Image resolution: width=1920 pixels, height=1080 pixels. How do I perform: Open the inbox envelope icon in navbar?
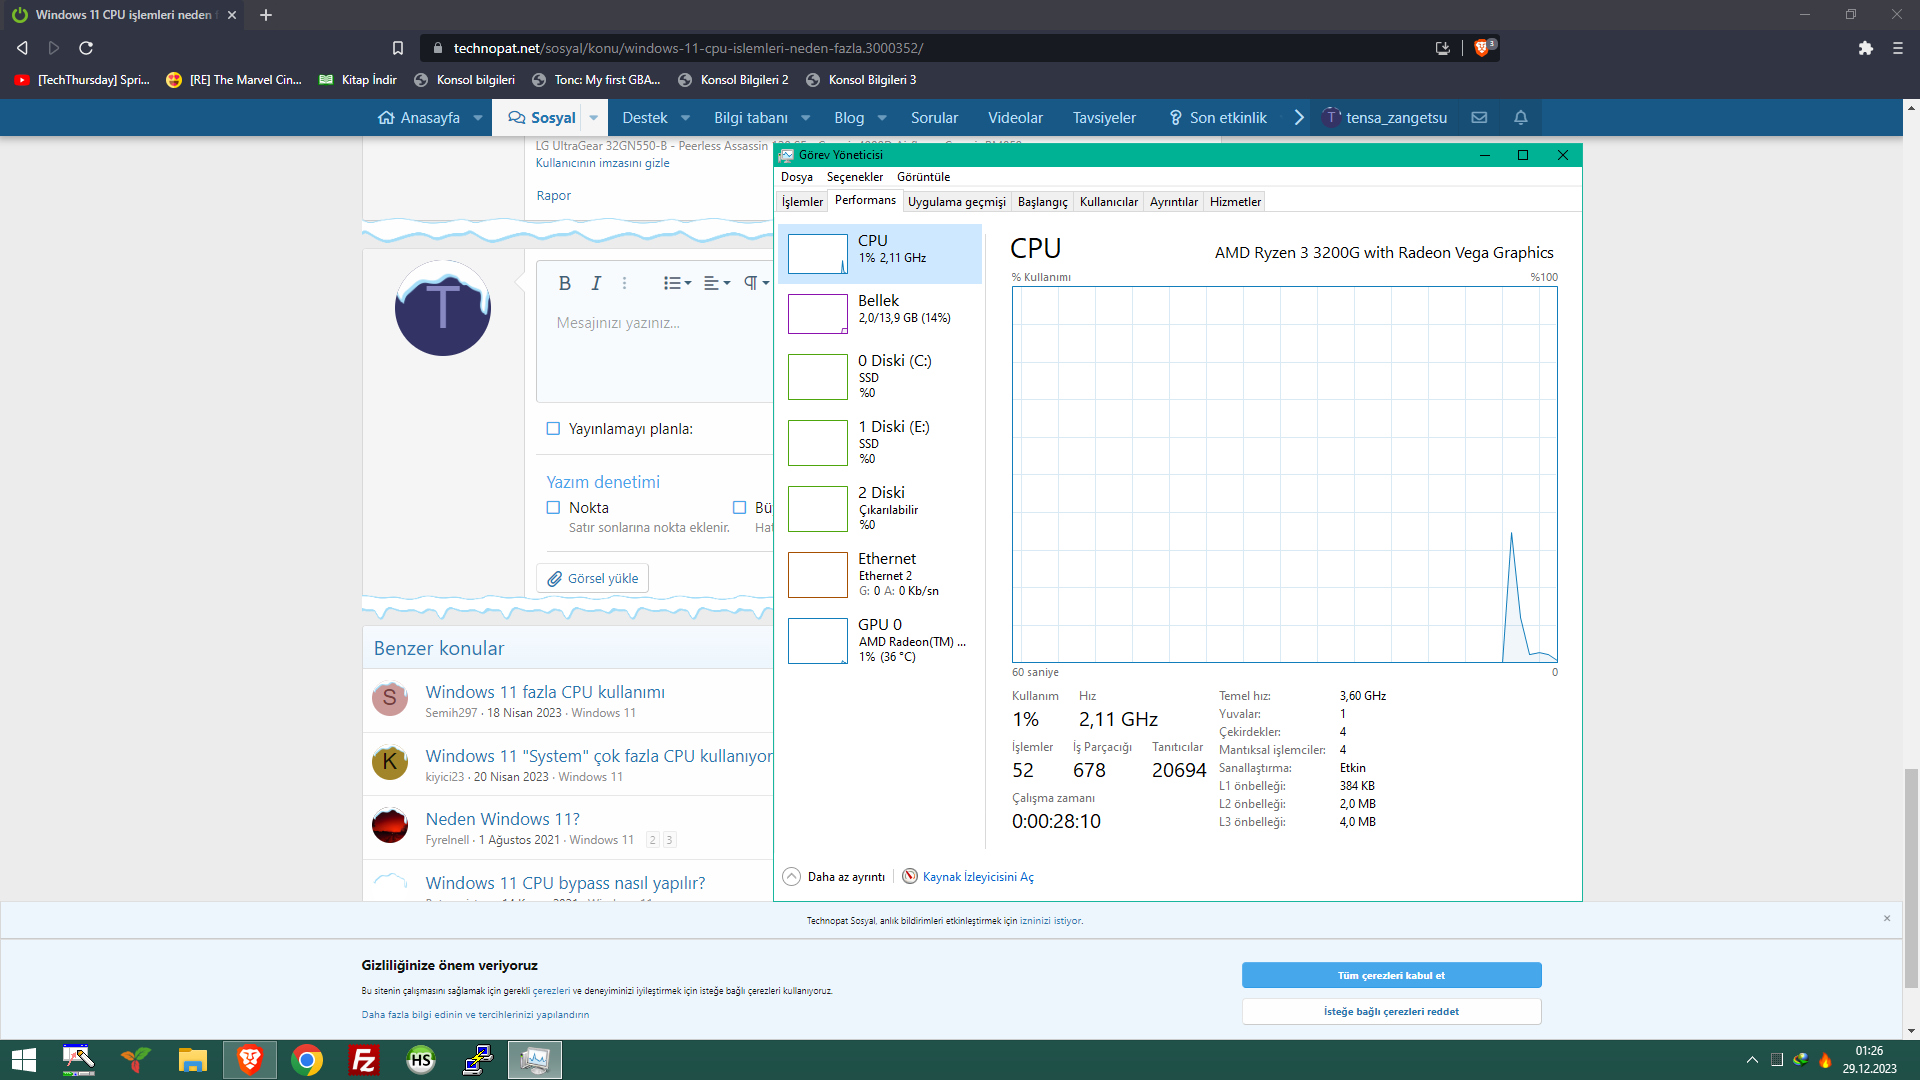pos(1479,118)
